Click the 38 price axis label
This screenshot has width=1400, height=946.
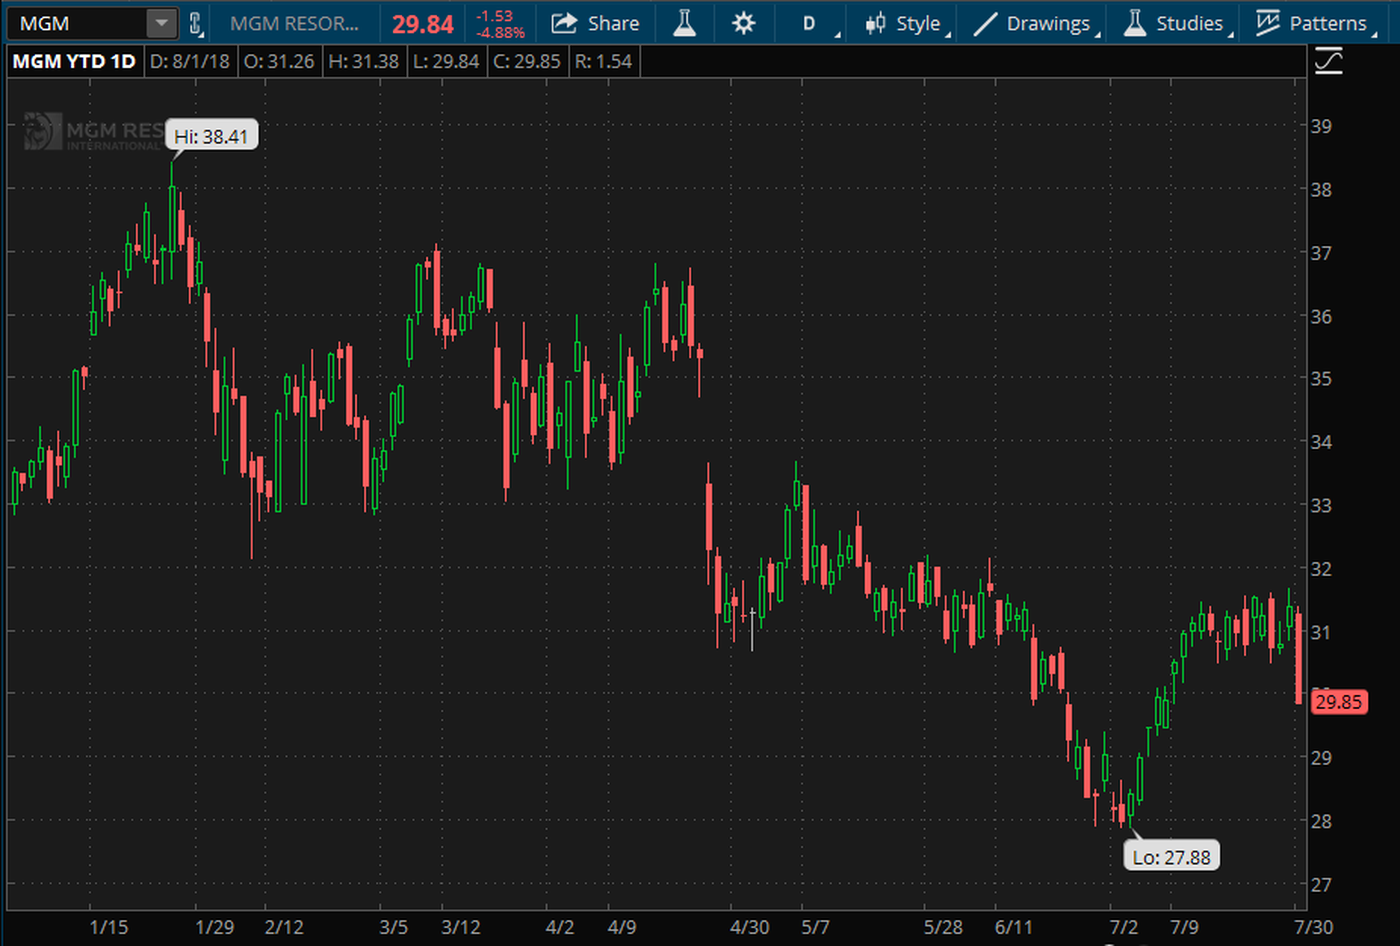coord(1321,189)
